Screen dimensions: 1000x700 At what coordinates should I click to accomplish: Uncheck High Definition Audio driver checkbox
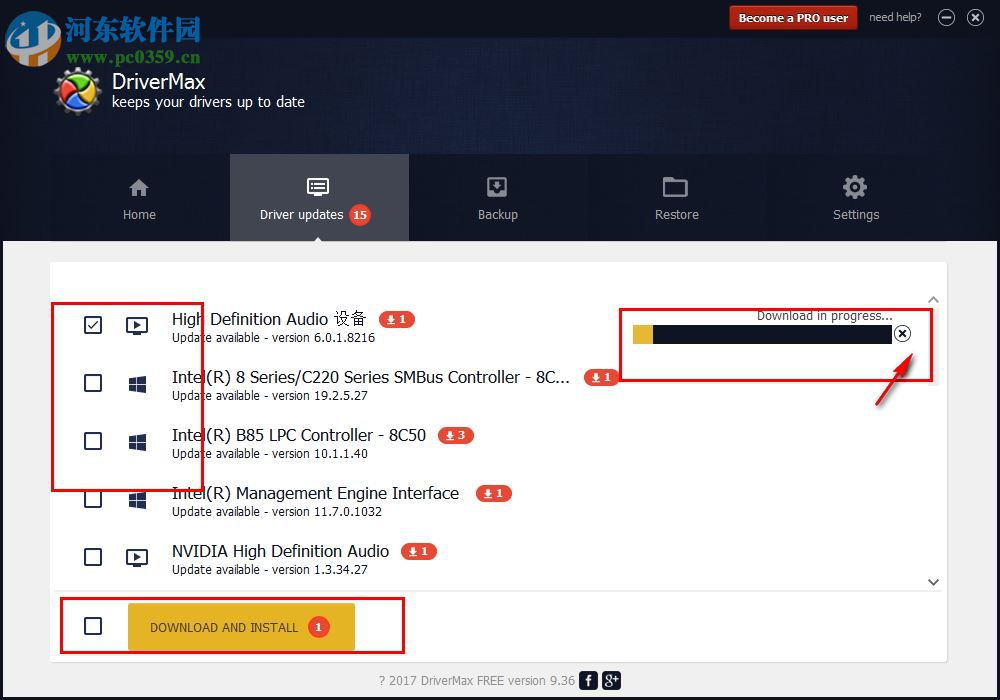click(x=93, y=325)
